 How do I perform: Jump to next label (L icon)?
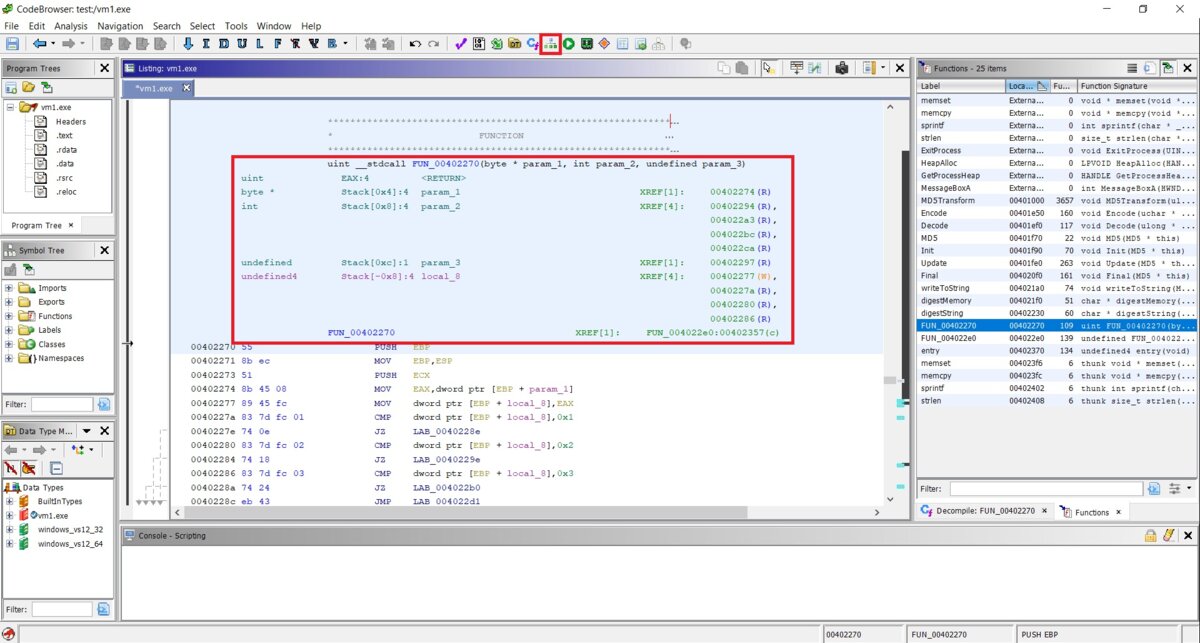pos(260,44)
